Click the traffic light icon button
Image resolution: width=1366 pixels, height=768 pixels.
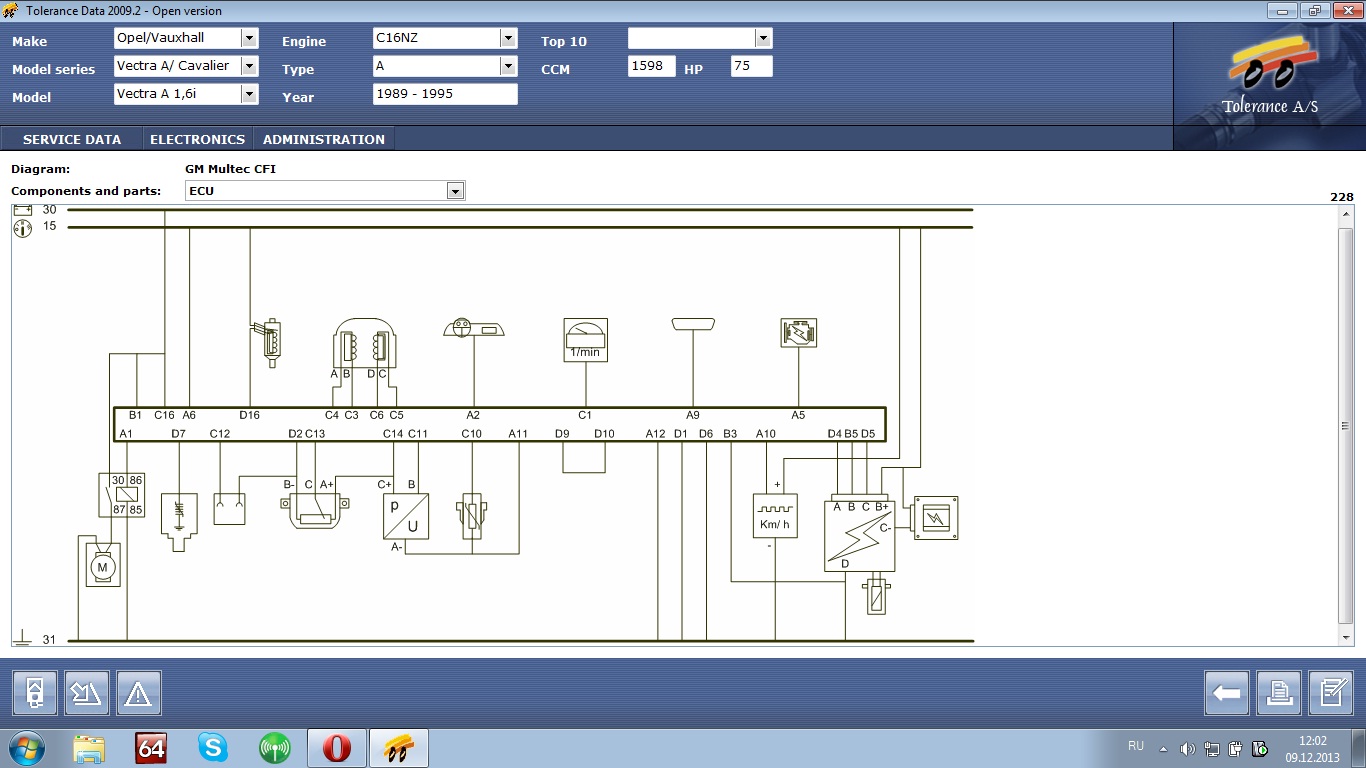[x=35, y=693]
